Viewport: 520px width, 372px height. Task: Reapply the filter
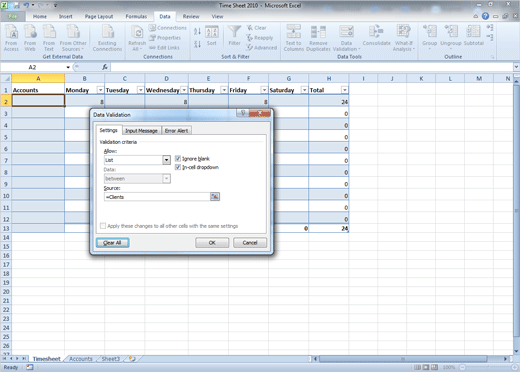[x=260, y=38]
